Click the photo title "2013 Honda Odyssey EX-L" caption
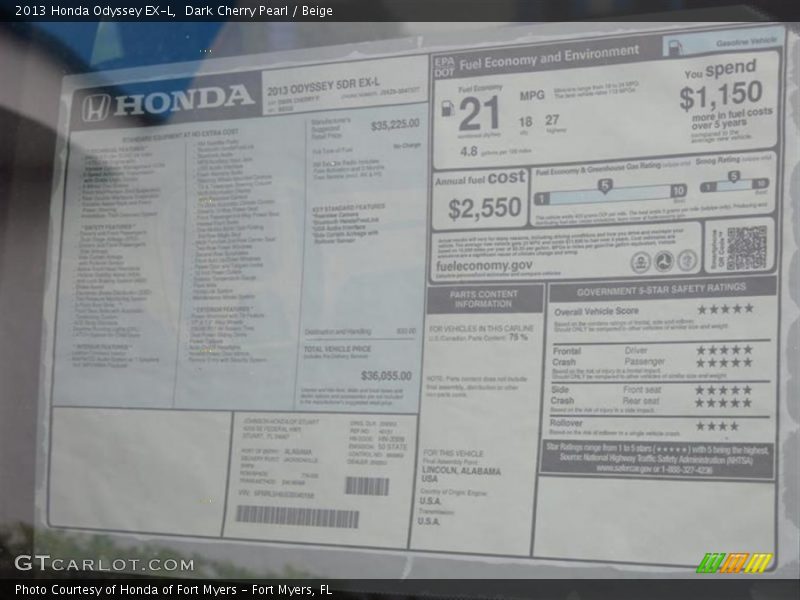Viewport: 800px width, 600px height. coord(95,11)
